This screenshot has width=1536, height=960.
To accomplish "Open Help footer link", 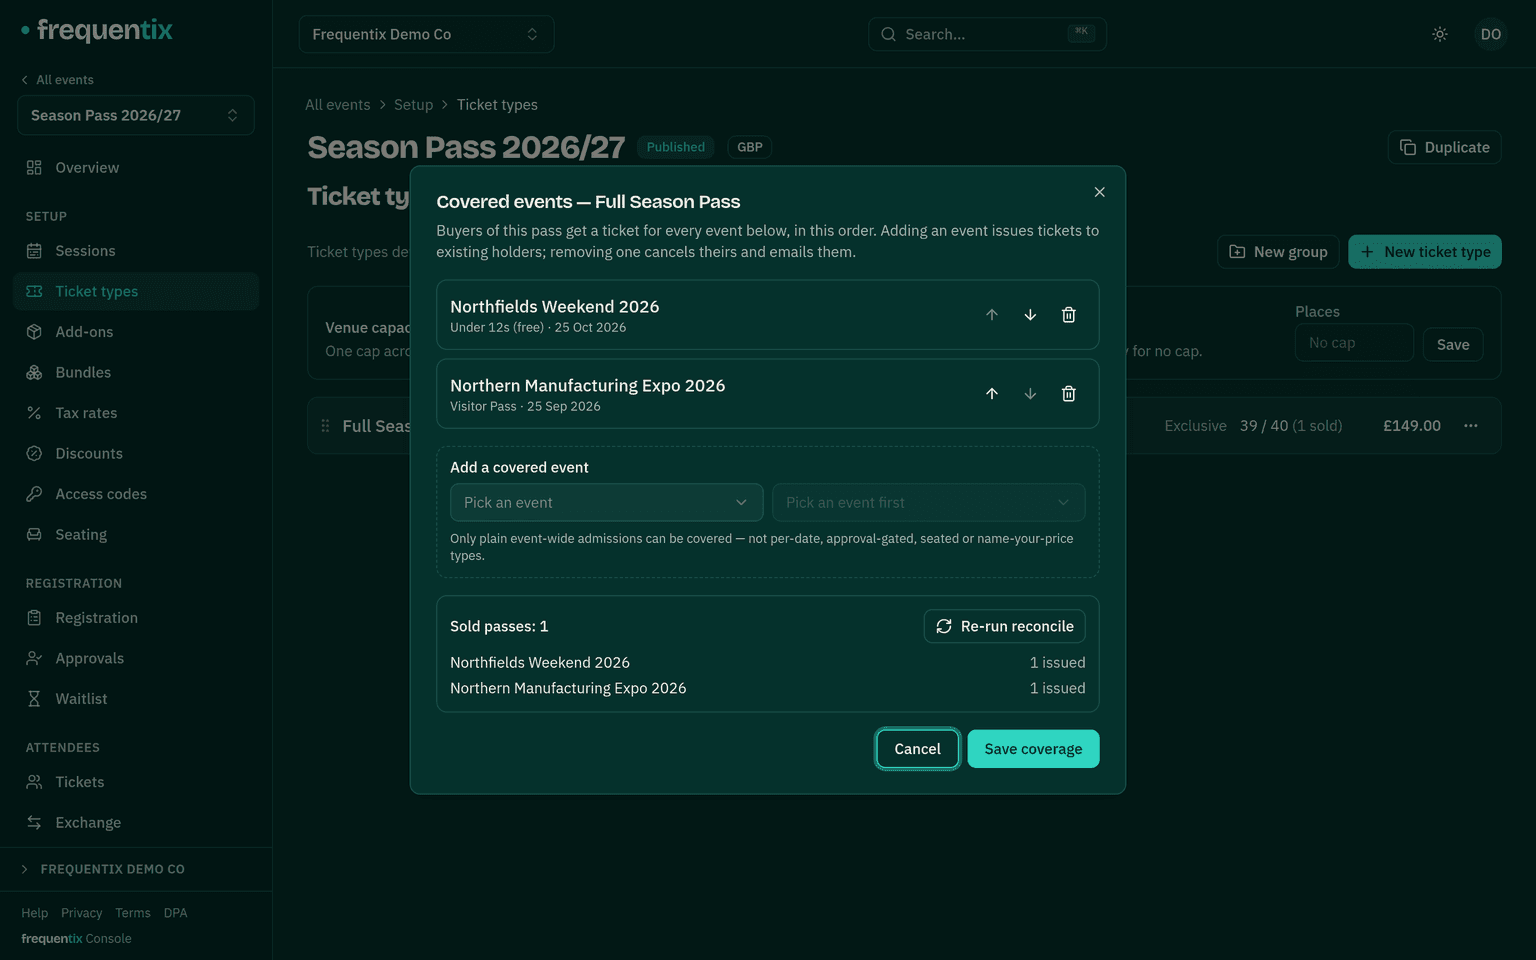I will 34,913.
